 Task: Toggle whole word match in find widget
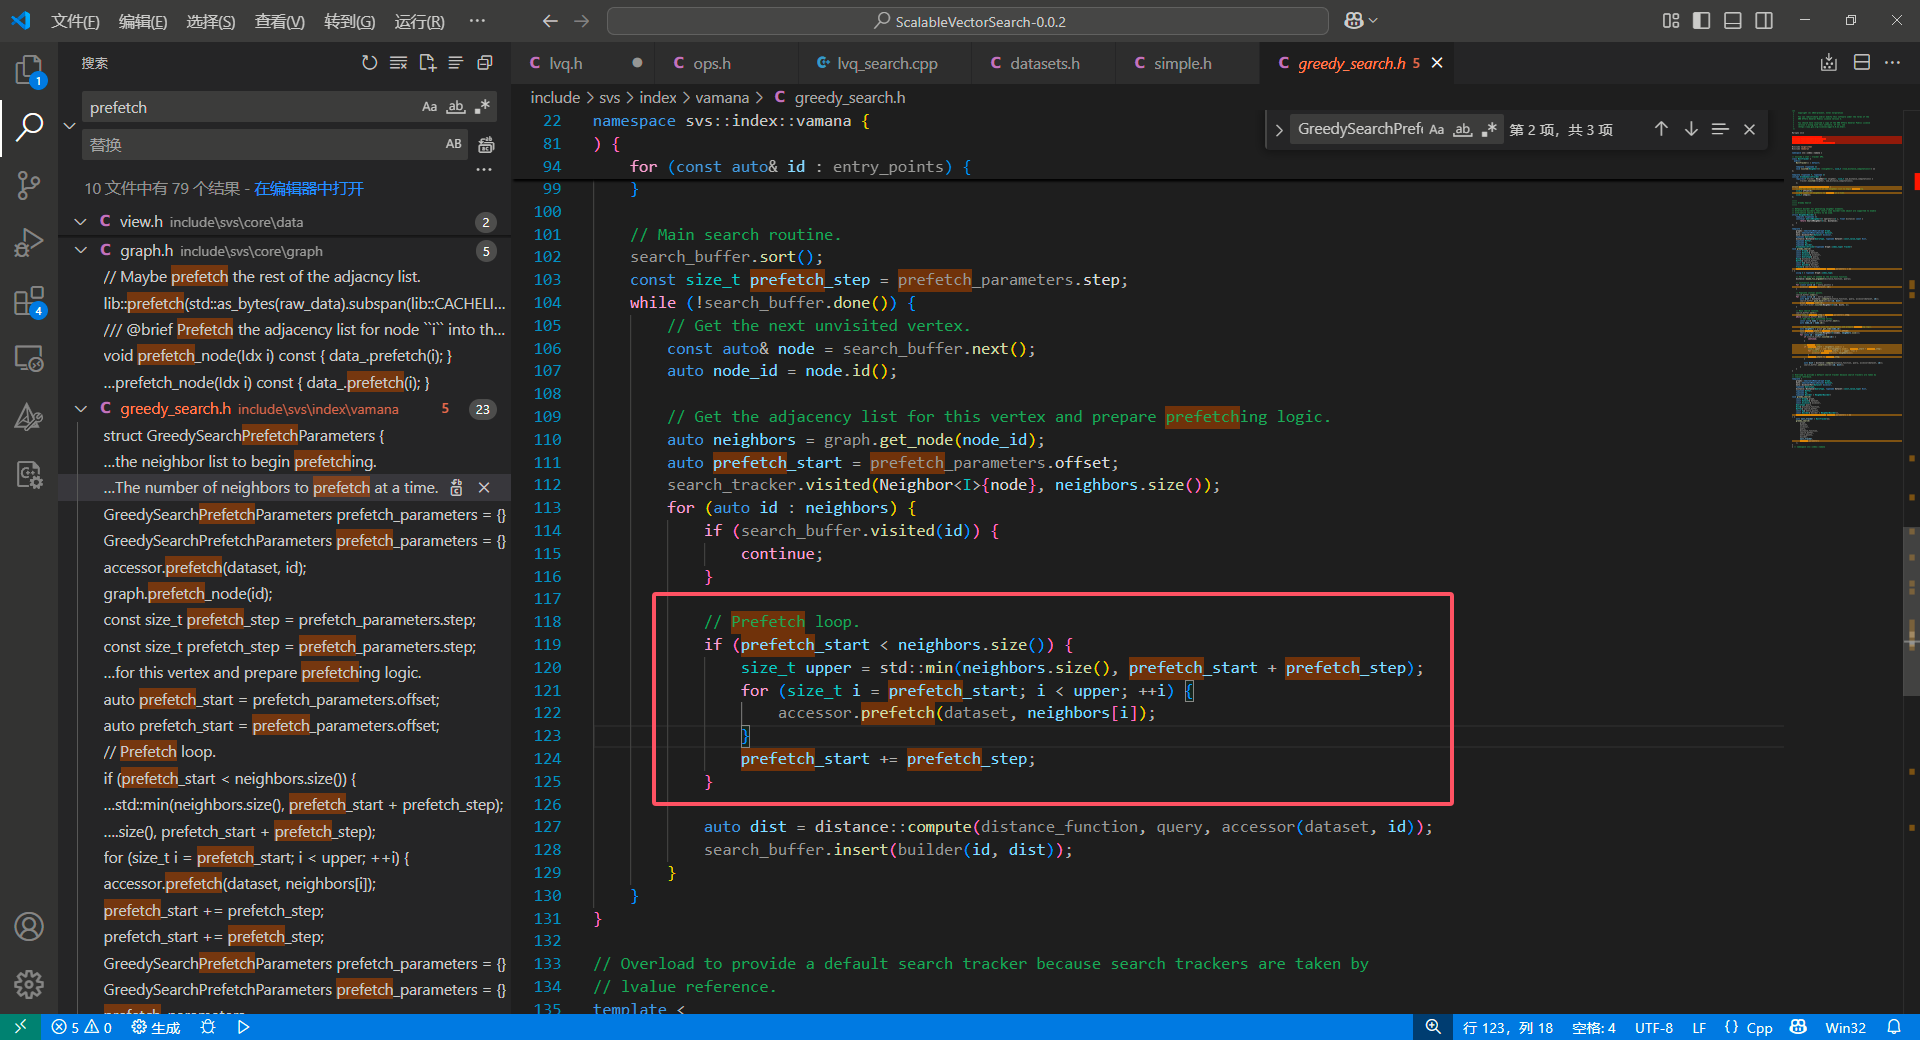(x=1463, y=129)
